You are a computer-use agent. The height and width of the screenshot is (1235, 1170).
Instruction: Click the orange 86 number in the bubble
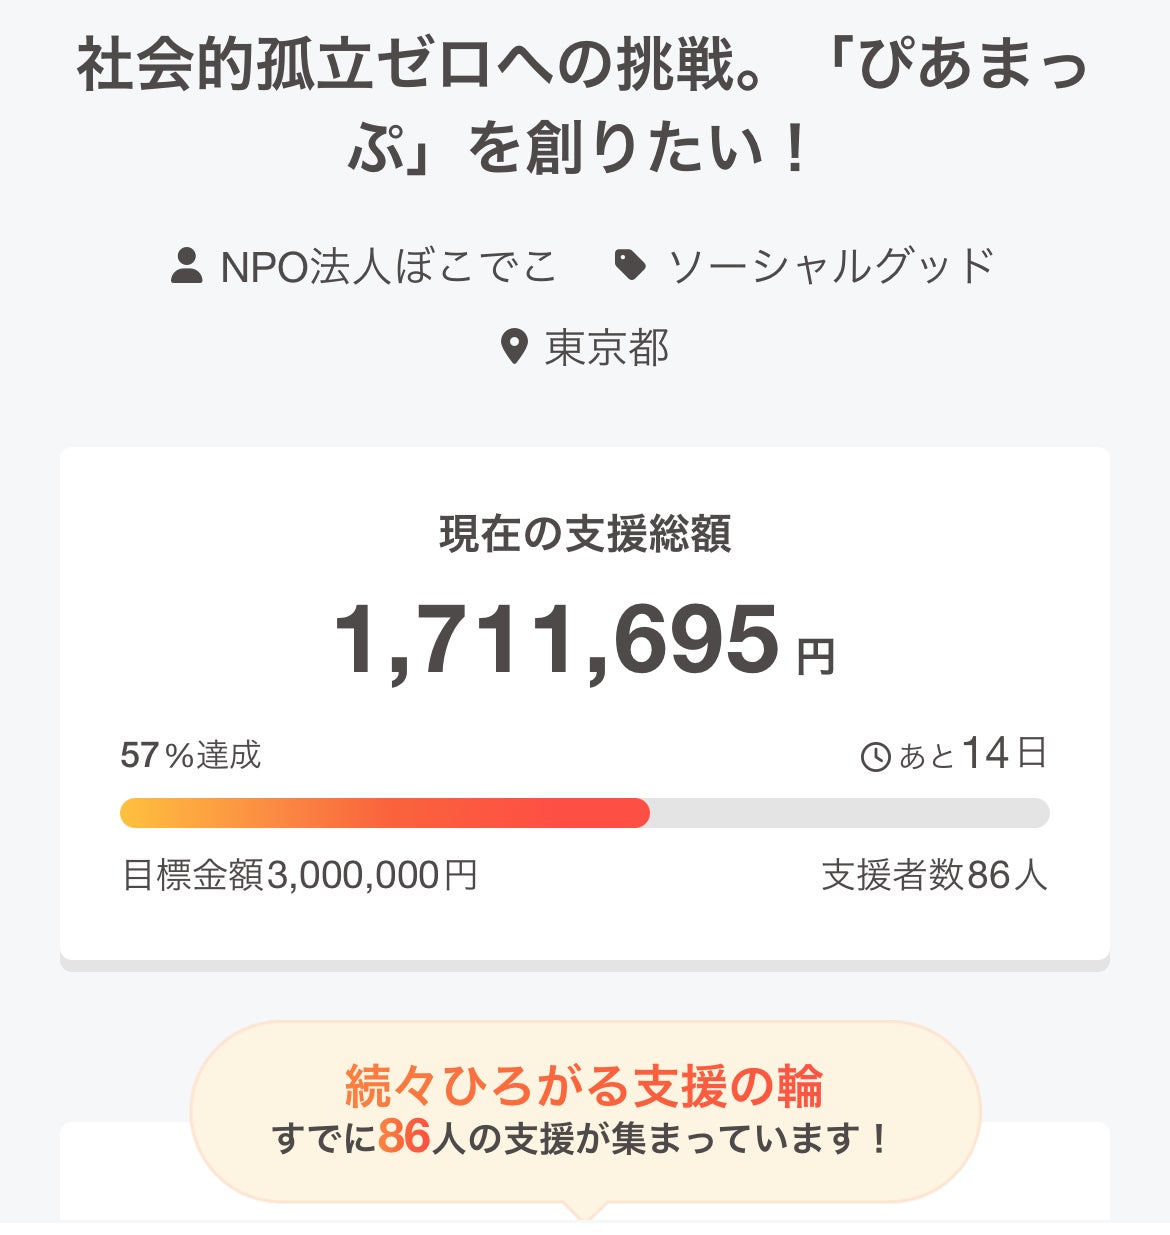pyautogui.click(x=404, y=1137)
